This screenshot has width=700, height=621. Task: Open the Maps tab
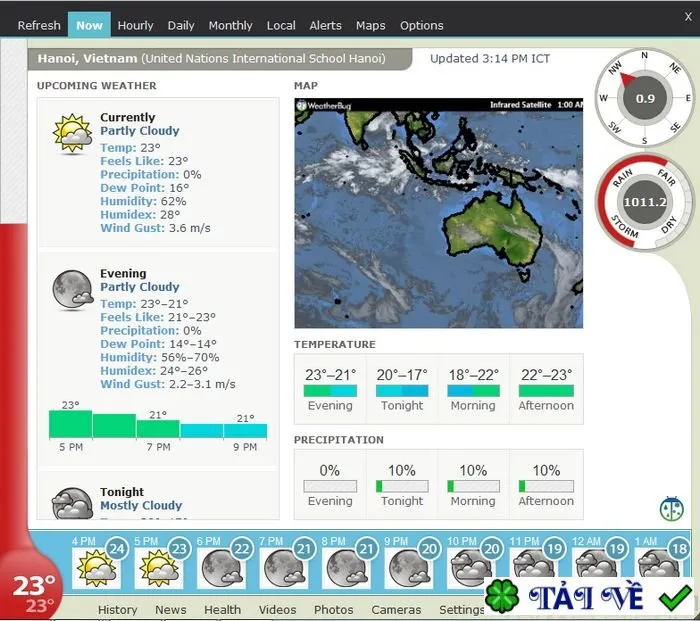point(371,25)
